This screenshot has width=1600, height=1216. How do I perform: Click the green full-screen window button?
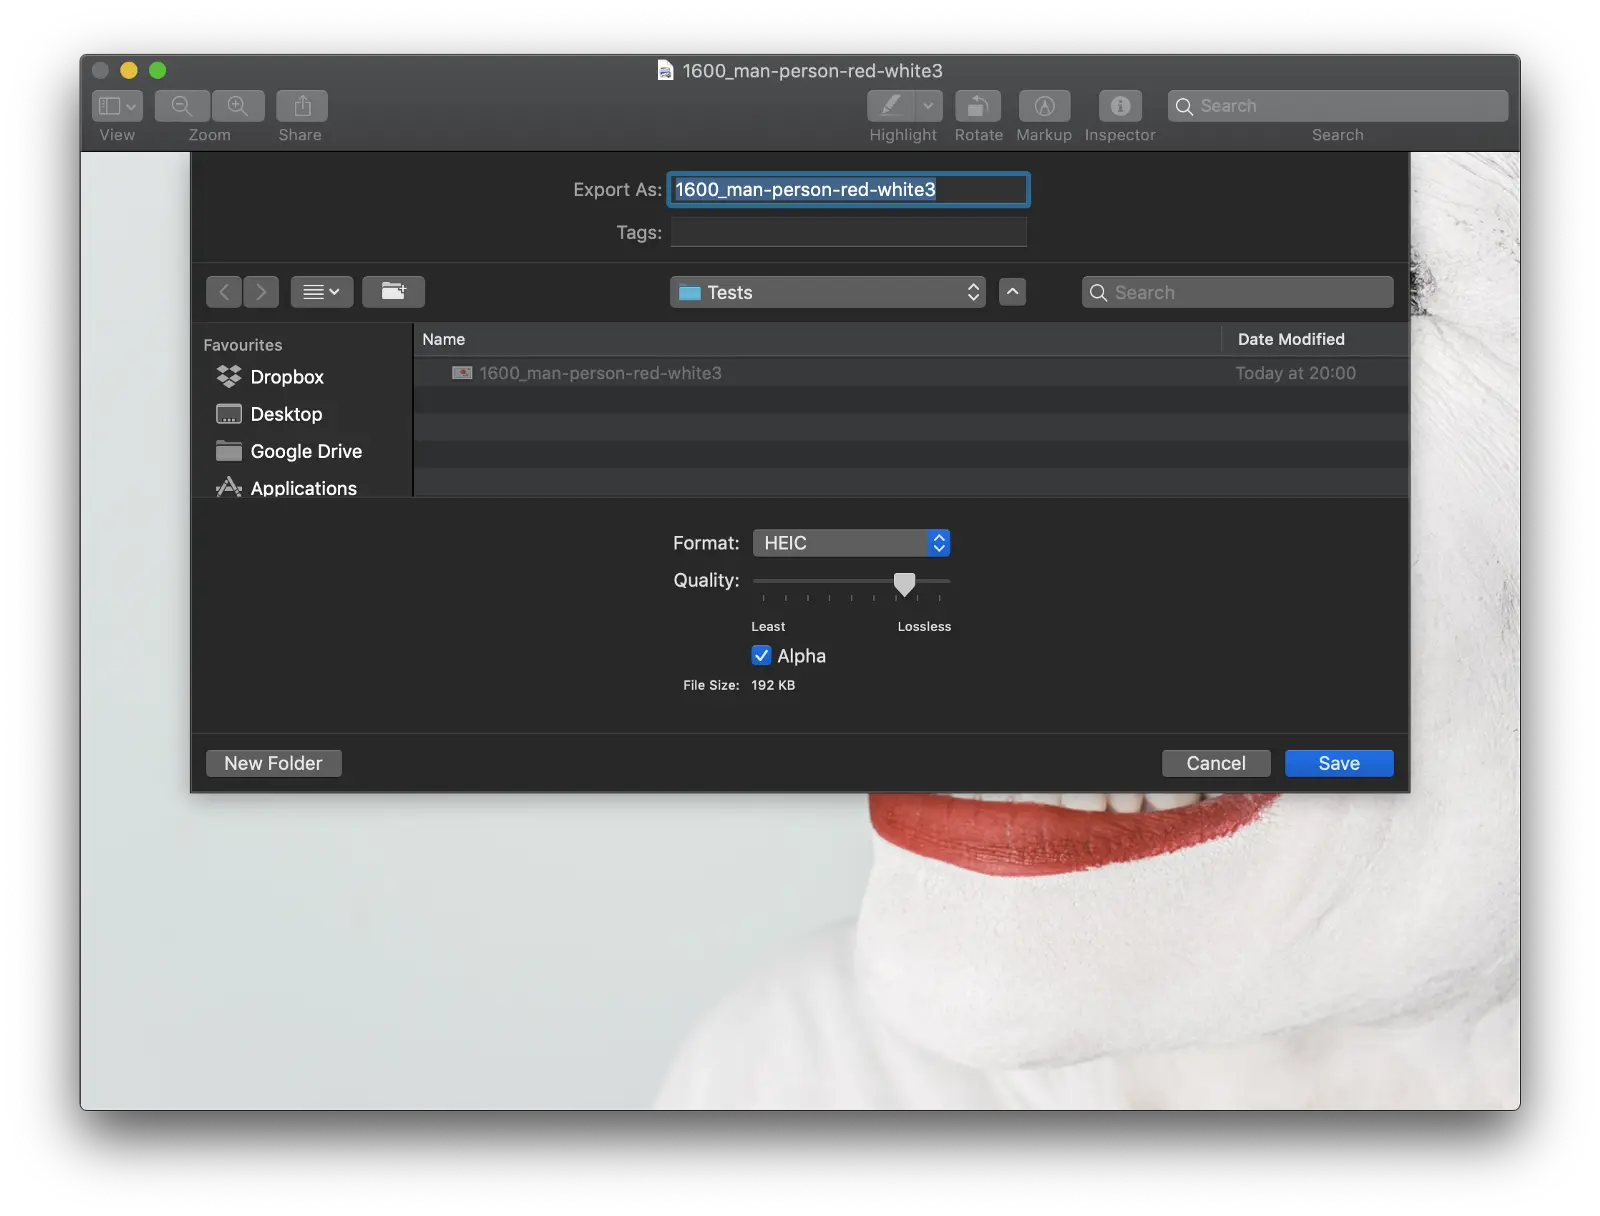click(x=158, y=70)
